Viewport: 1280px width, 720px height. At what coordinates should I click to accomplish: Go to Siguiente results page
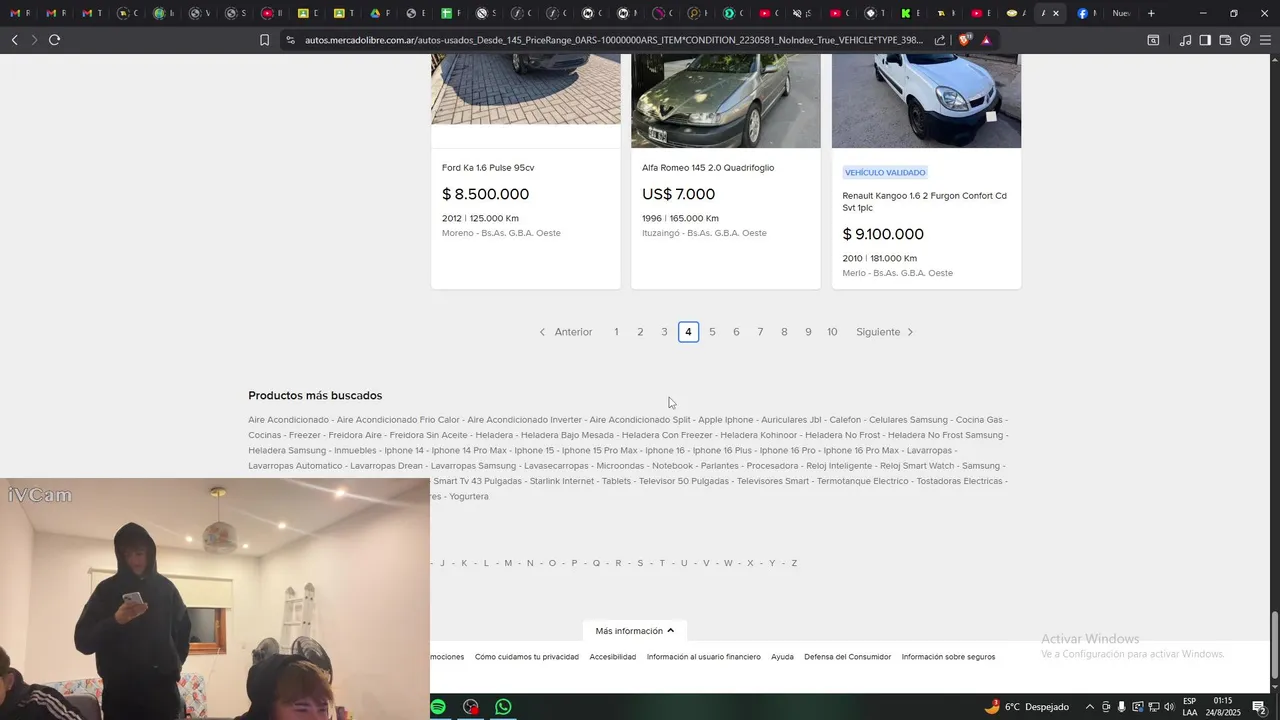885,332
